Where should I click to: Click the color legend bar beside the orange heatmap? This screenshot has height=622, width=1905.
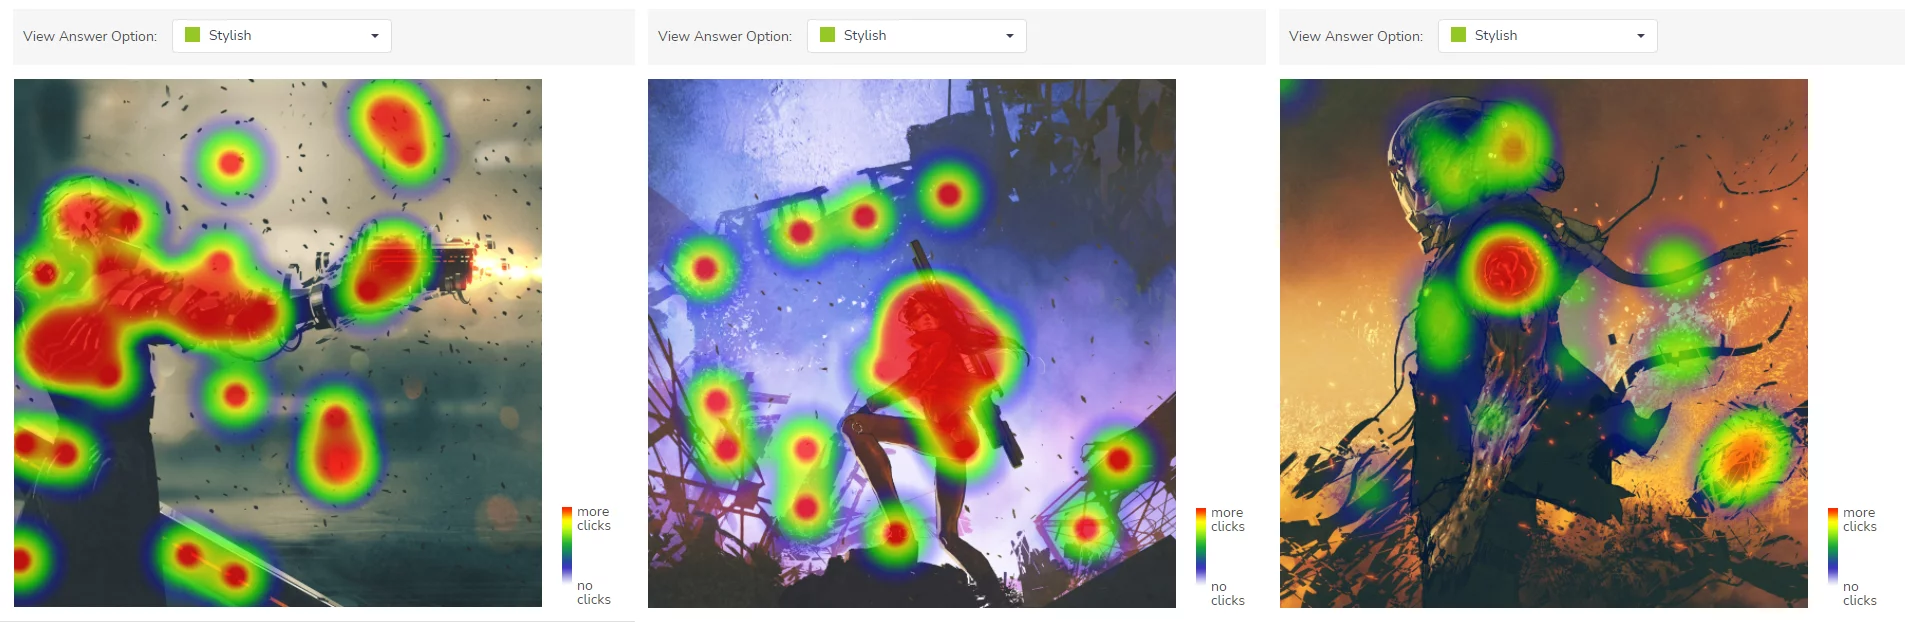coord(1832,546)
